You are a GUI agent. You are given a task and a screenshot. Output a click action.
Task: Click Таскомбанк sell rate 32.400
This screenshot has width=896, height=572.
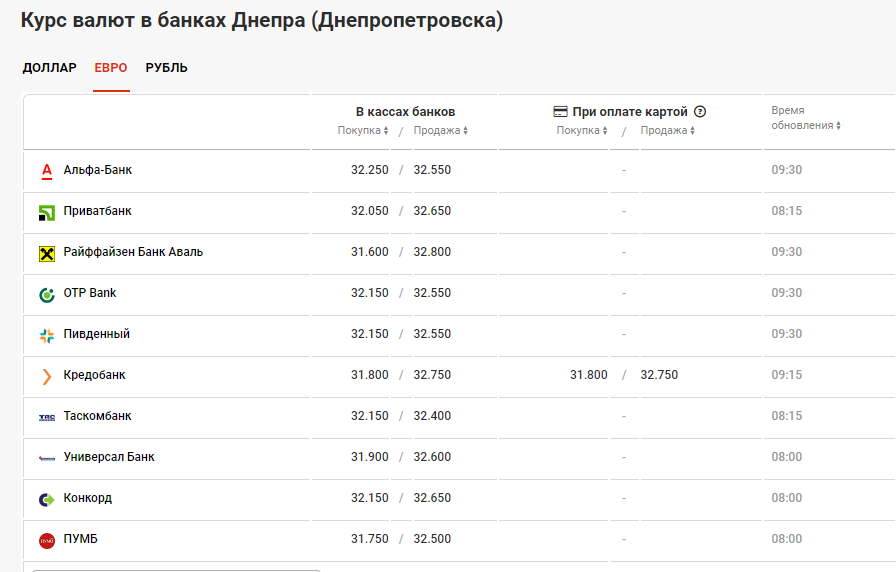click(x=432, y=416)
